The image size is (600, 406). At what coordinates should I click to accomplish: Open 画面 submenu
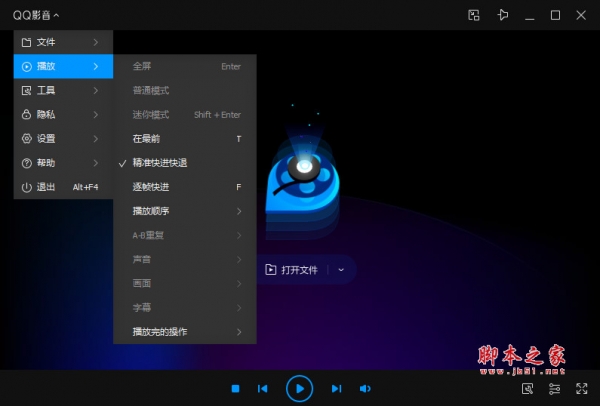click(x=185, y=284)
